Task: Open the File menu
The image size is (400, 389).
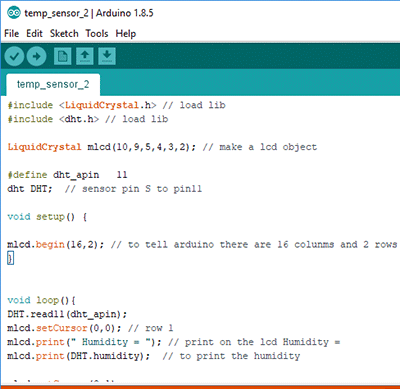Action: click(11, 34)
